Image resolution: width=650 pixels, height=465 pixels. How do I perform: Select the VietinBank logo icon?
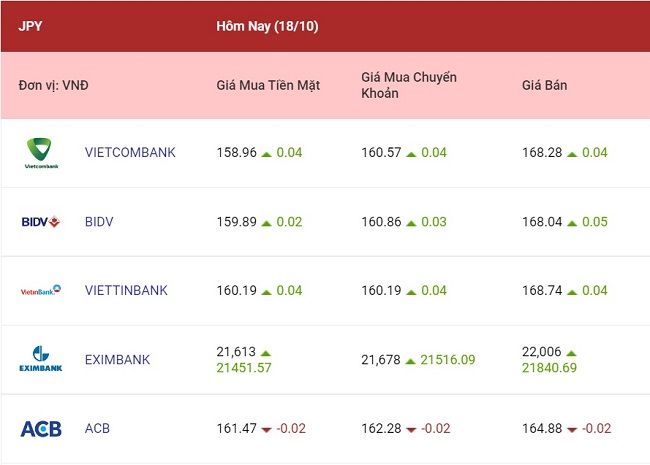click(x=41, y=290)
